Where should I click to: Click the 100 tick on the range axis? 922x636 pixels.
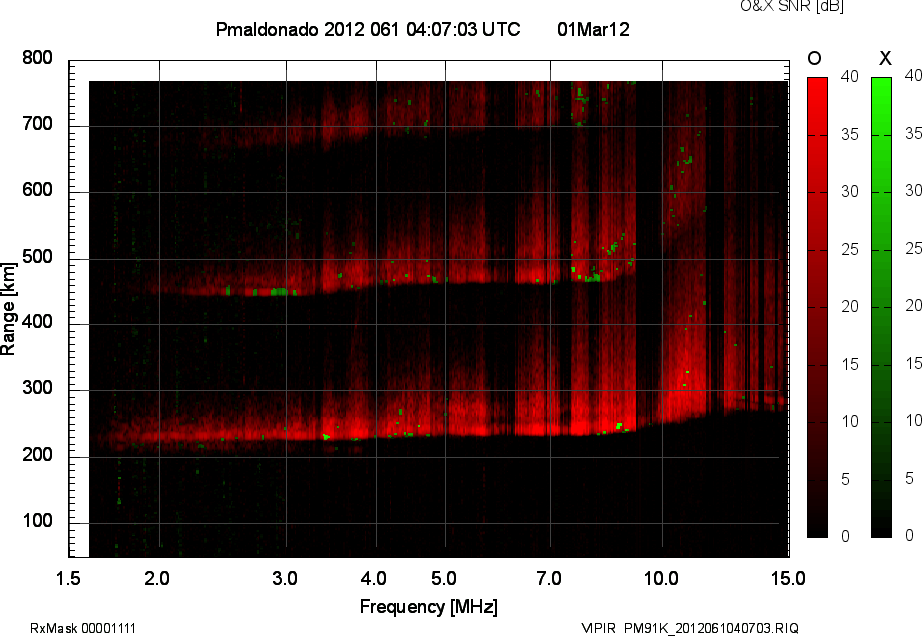click(37, 522)
